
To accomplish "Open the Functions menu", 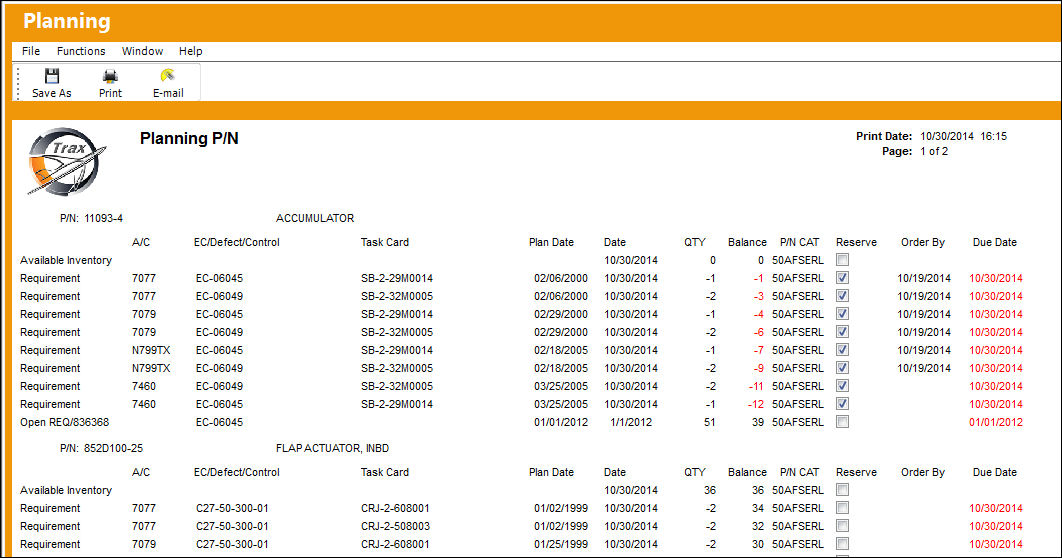I will pyautogui.click(x=81, y=51).
